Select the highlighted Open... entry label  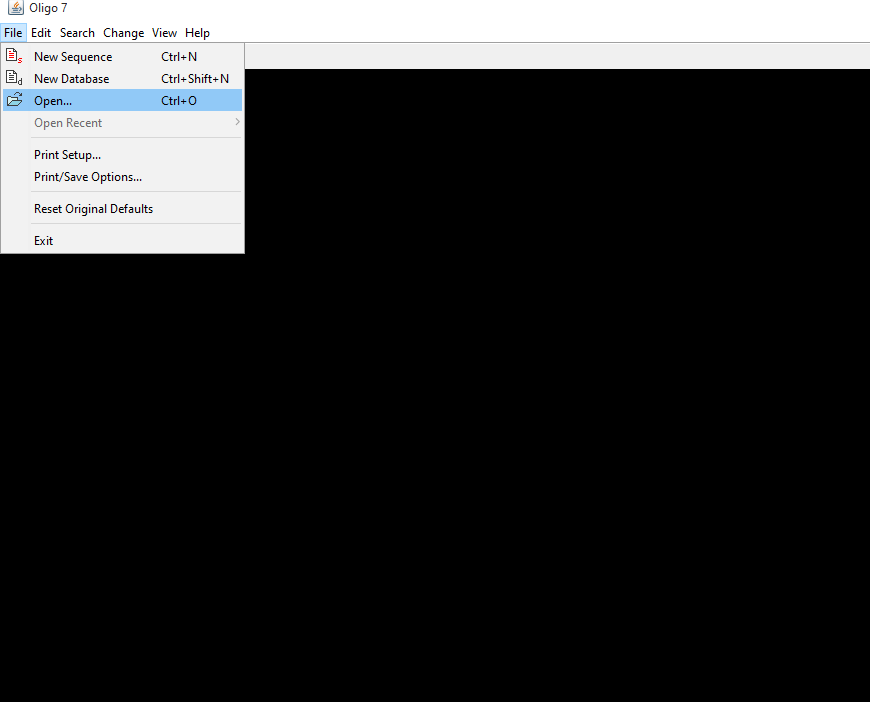53,101
